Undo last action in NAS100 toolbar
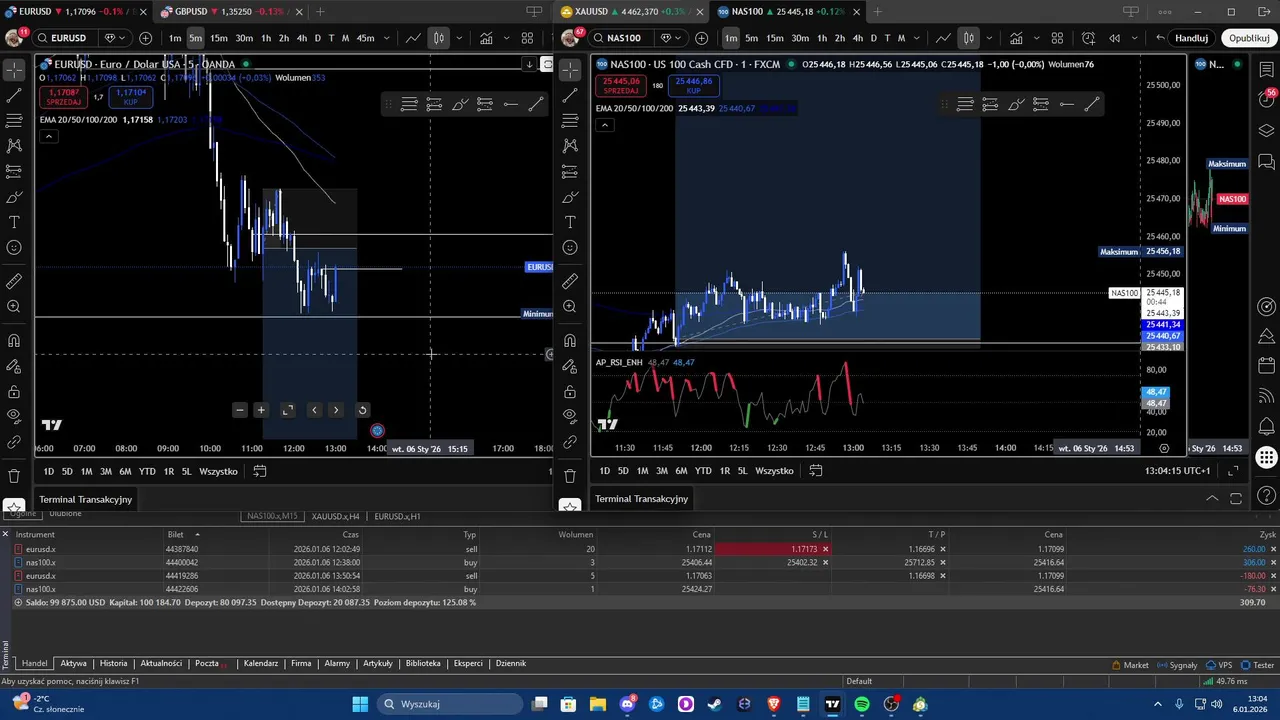Viewport: 1280px width, 720px height. pos(1160,38)
